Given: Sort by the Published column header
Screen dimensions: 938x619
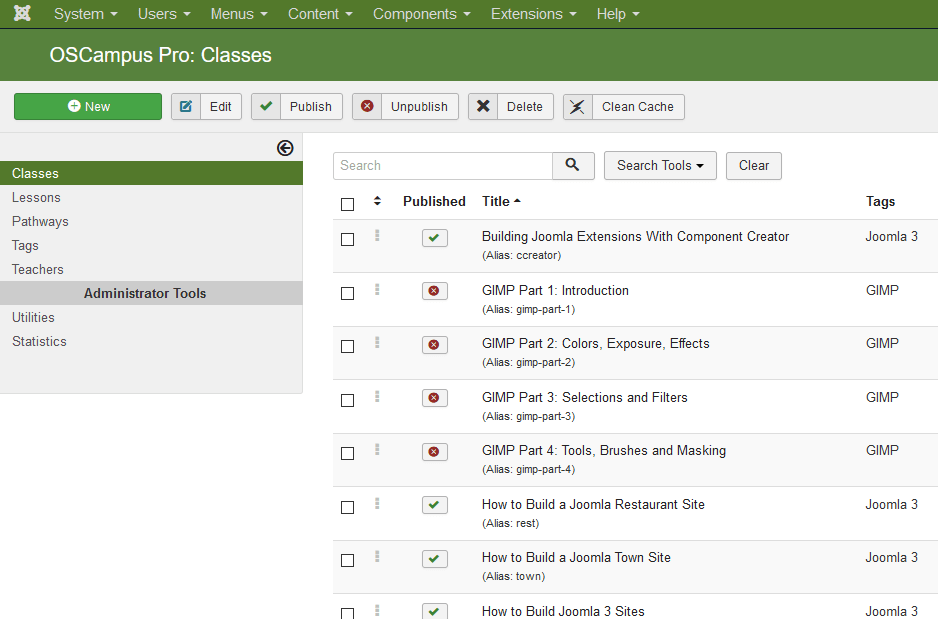Looking at the screenshot, I should coord(434,202).
